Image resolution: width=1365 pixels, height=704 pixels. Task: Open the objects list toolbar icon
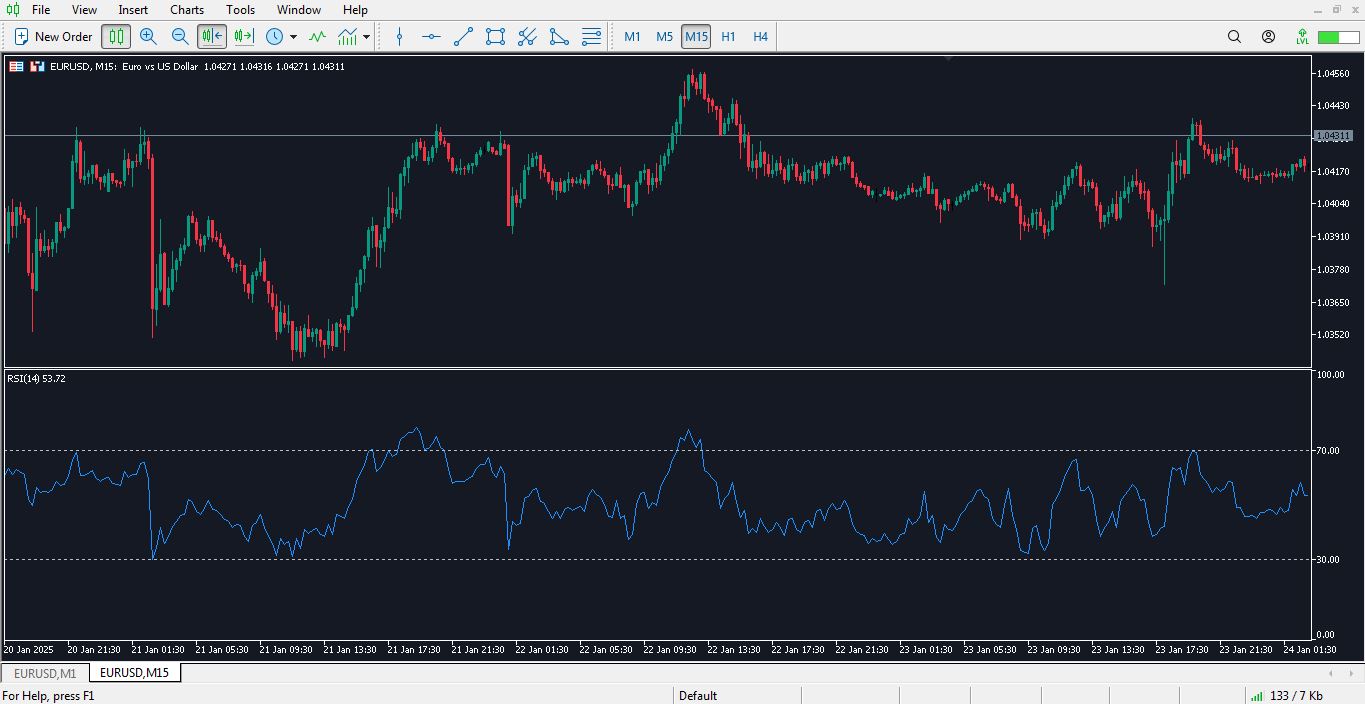(x=592, y=37)
